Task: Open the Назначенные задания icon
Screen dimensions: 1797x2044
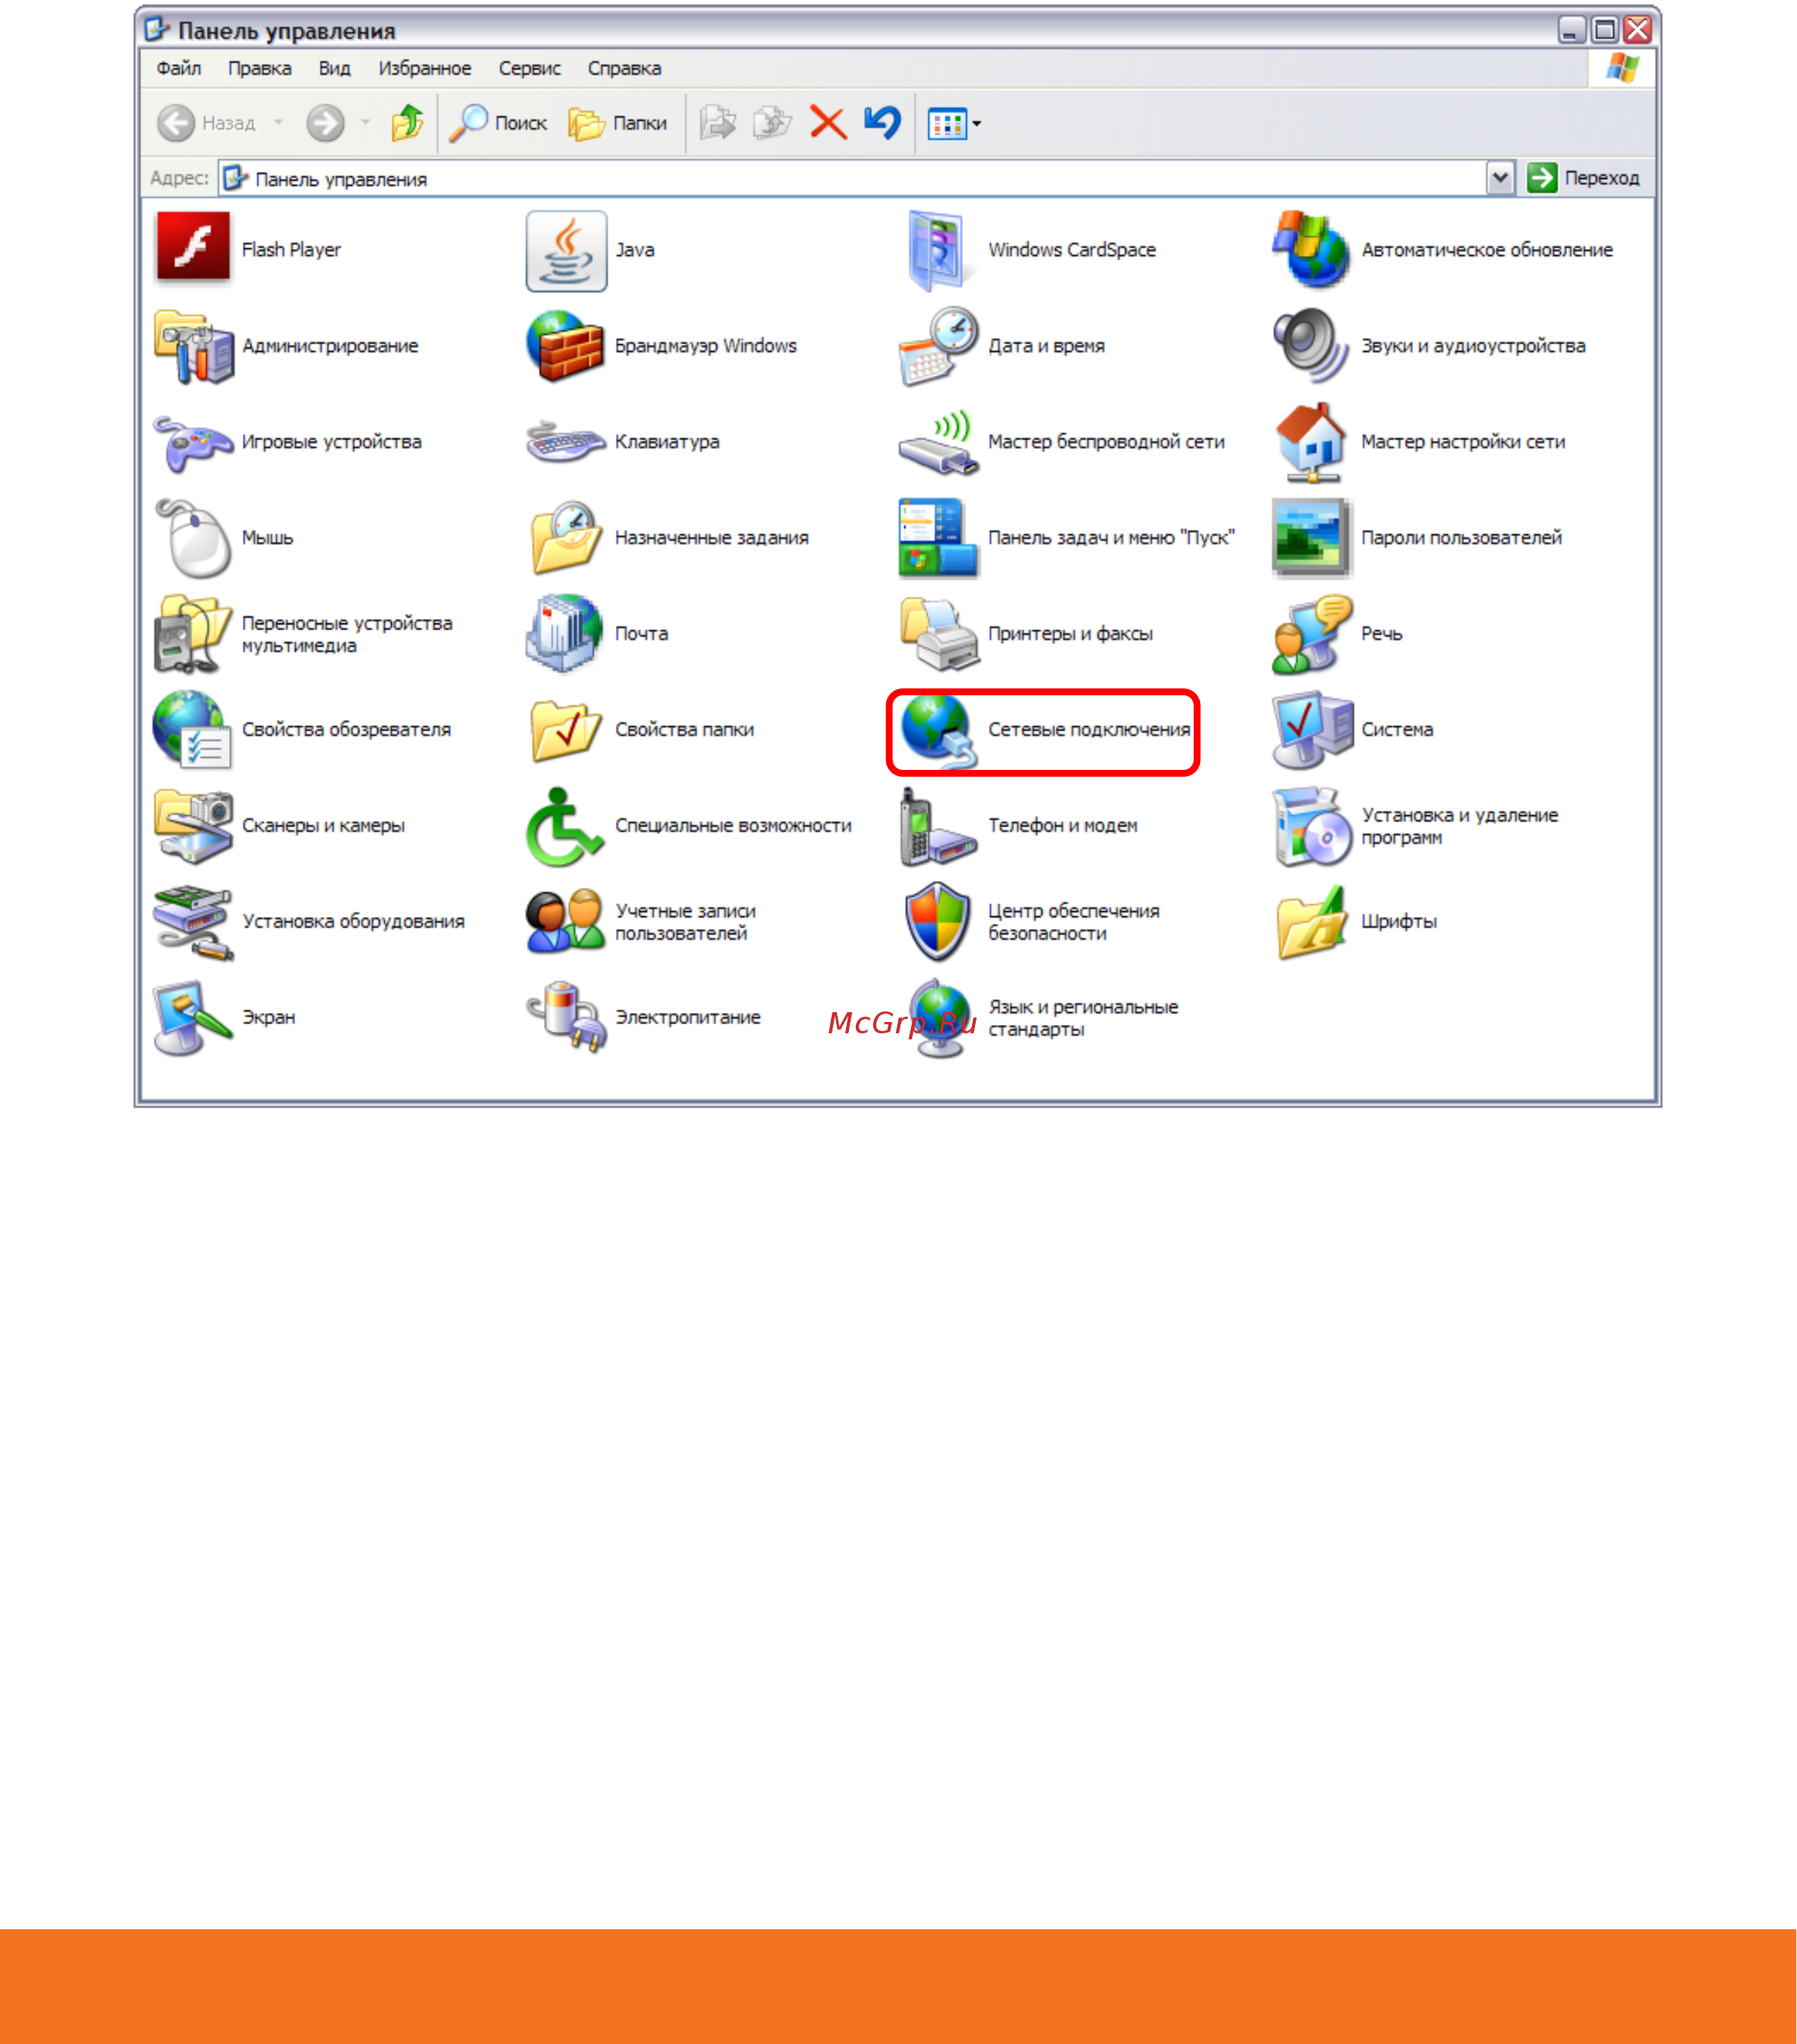Action: tap(566, 538)
